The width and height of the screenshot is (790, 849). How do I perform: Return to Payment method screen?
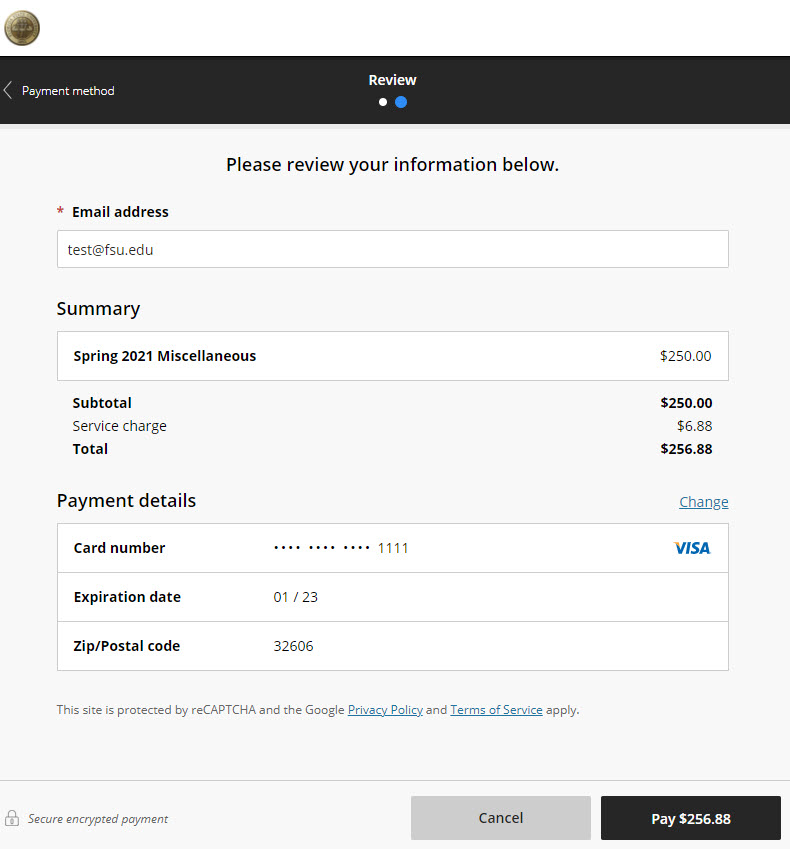pyautogui.click(x=67, y=90)
